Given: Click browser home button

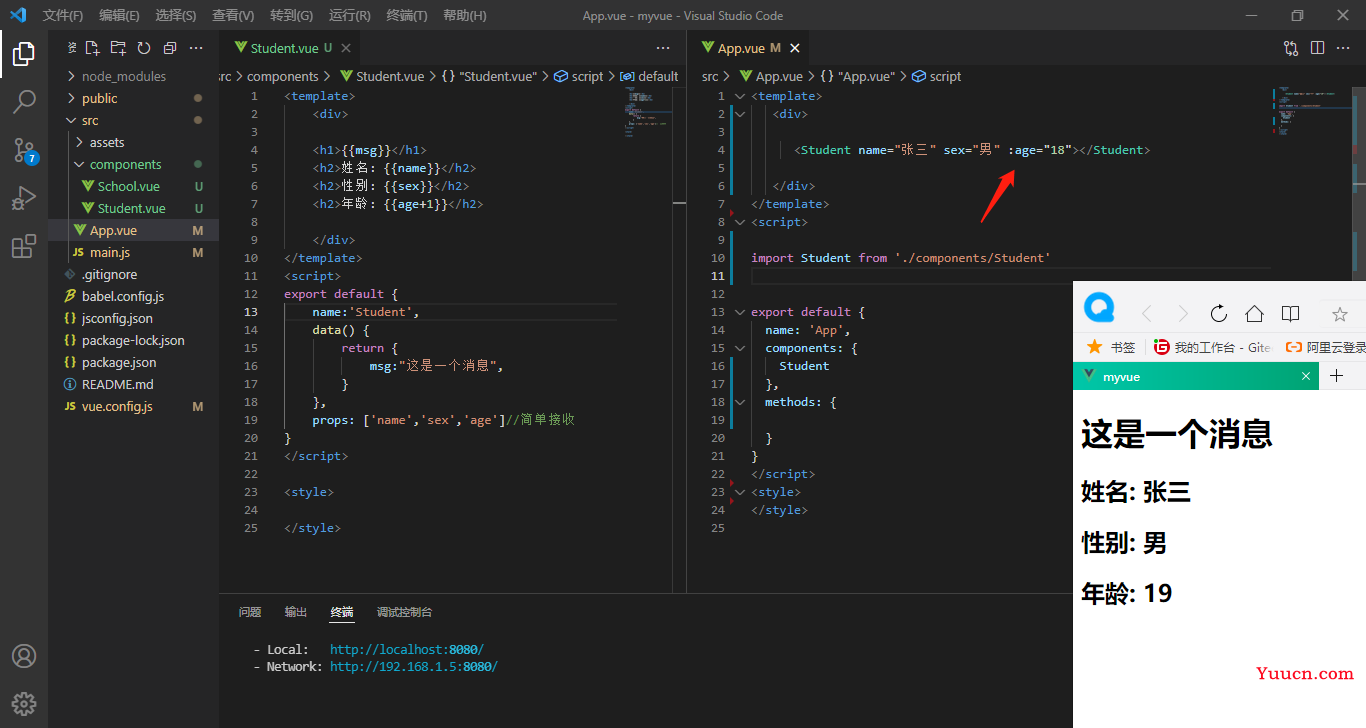Looking at the screenshot, I should click(x=1254, y=314).
